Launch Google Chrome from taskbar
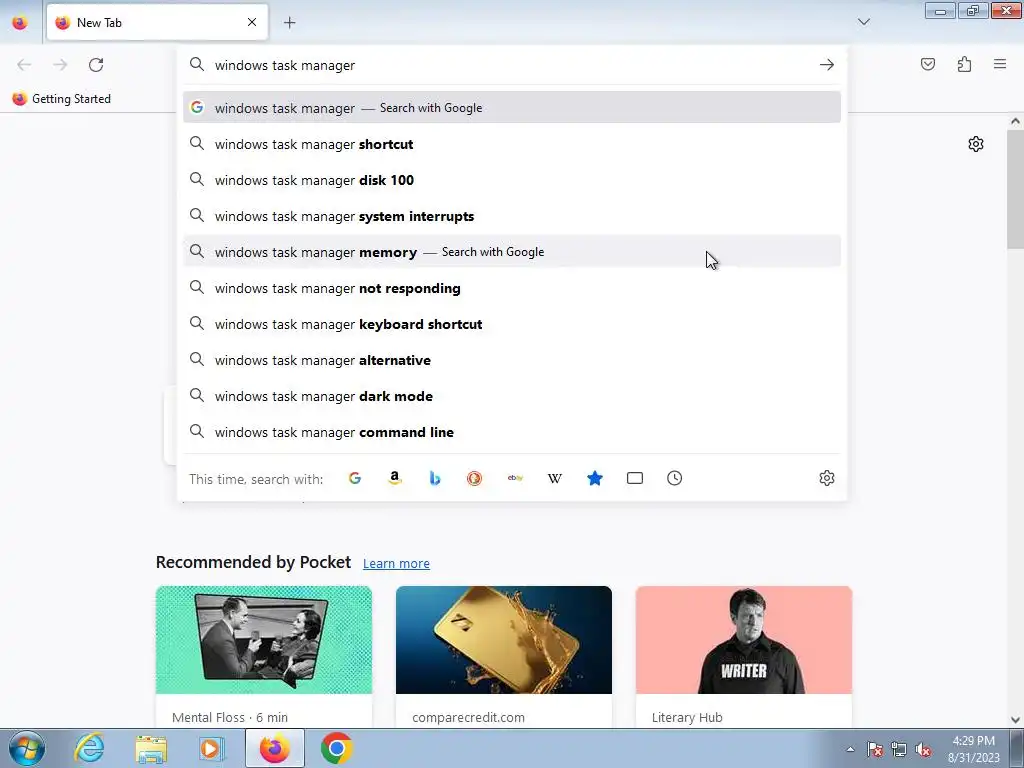1024x768 pixels. click(336, 748)
